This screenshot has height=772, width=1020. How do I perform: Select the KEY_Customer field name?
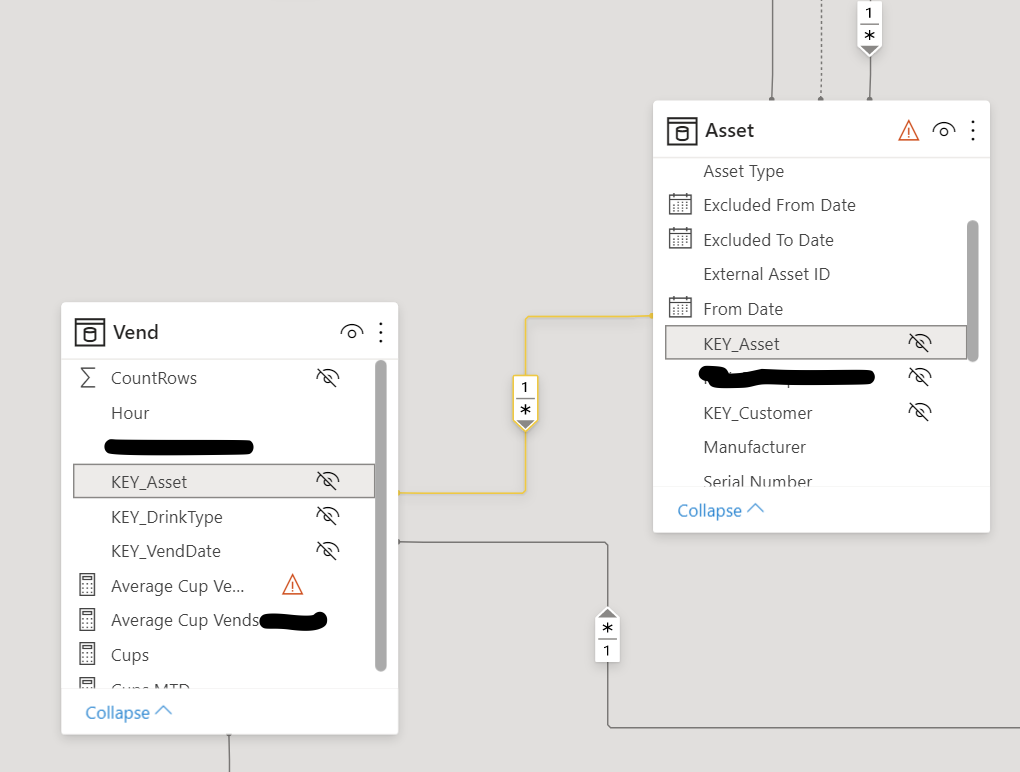(x=758, y=413)
